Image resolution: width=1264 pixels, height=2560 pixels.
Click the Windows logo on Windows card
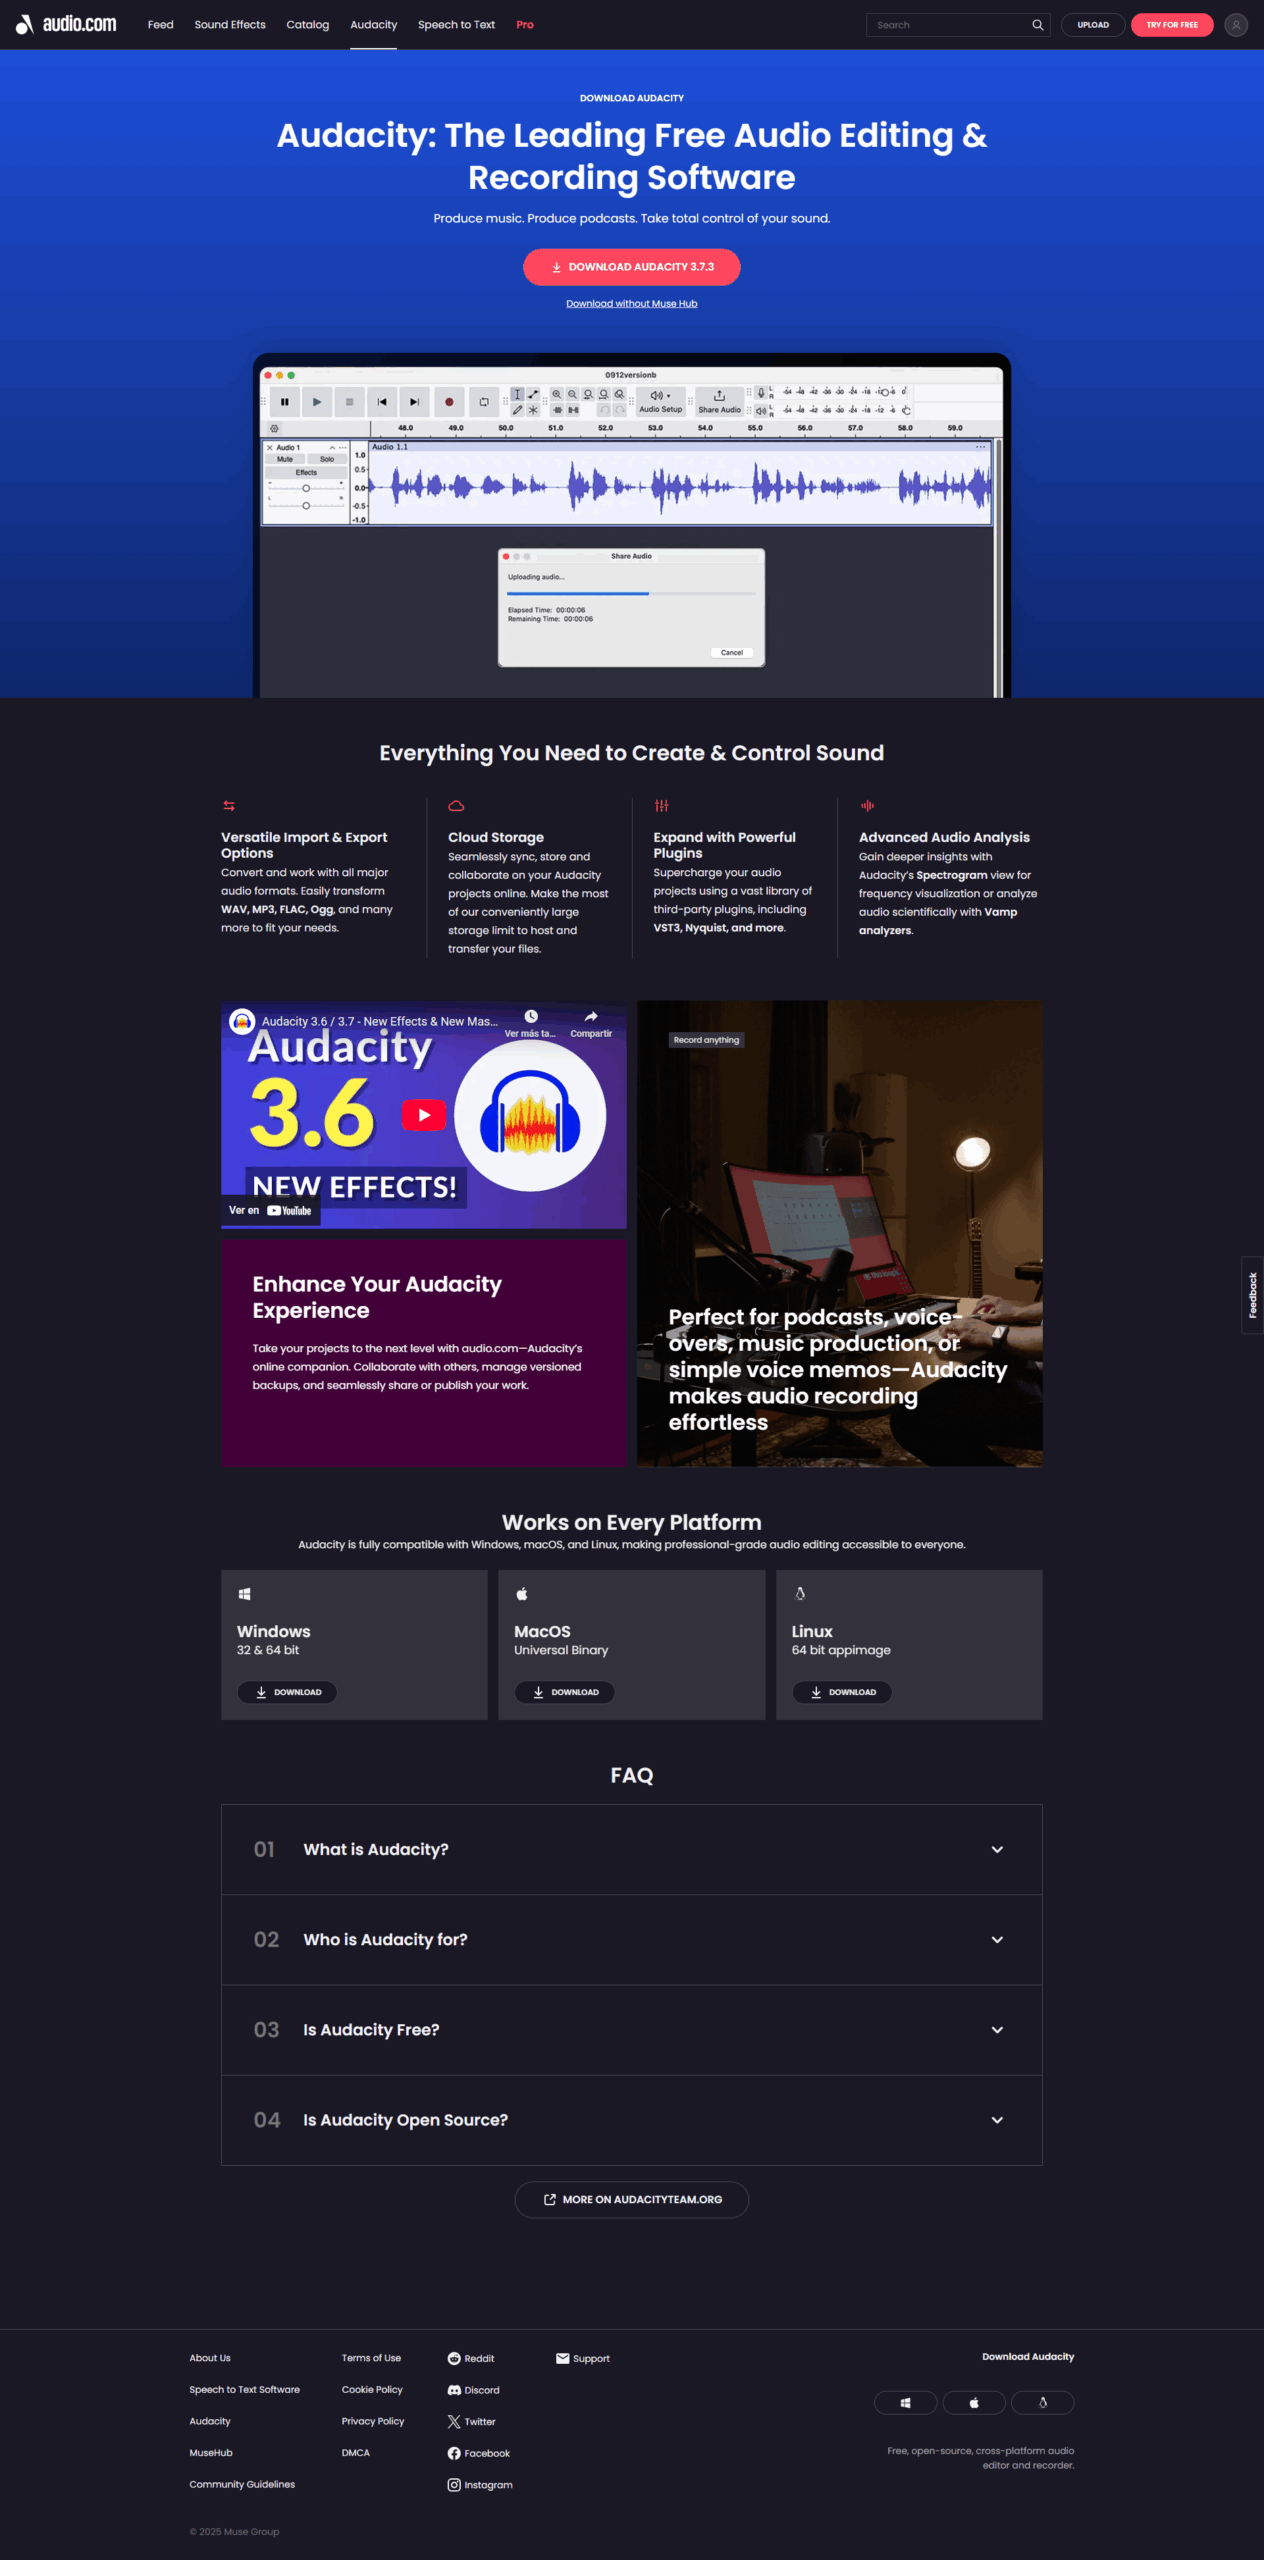coord(244,1594)
